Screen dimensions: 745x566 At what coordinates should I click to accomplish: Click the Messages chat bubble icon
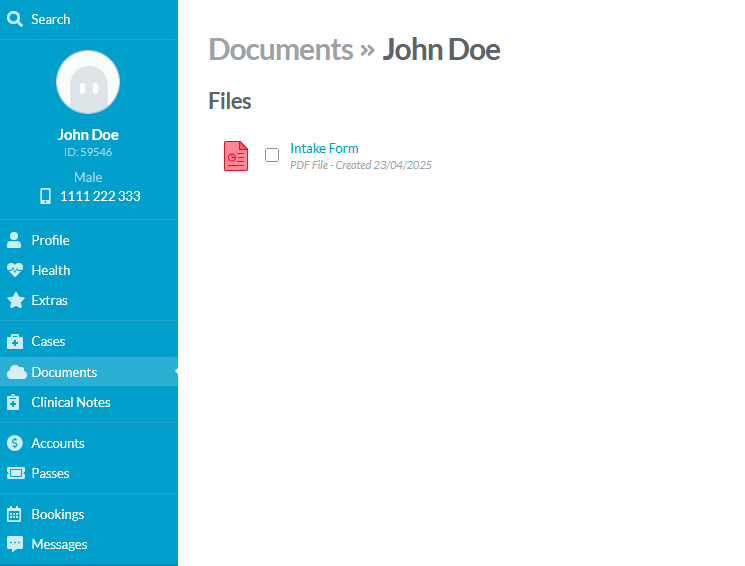(x=15, y=544)
